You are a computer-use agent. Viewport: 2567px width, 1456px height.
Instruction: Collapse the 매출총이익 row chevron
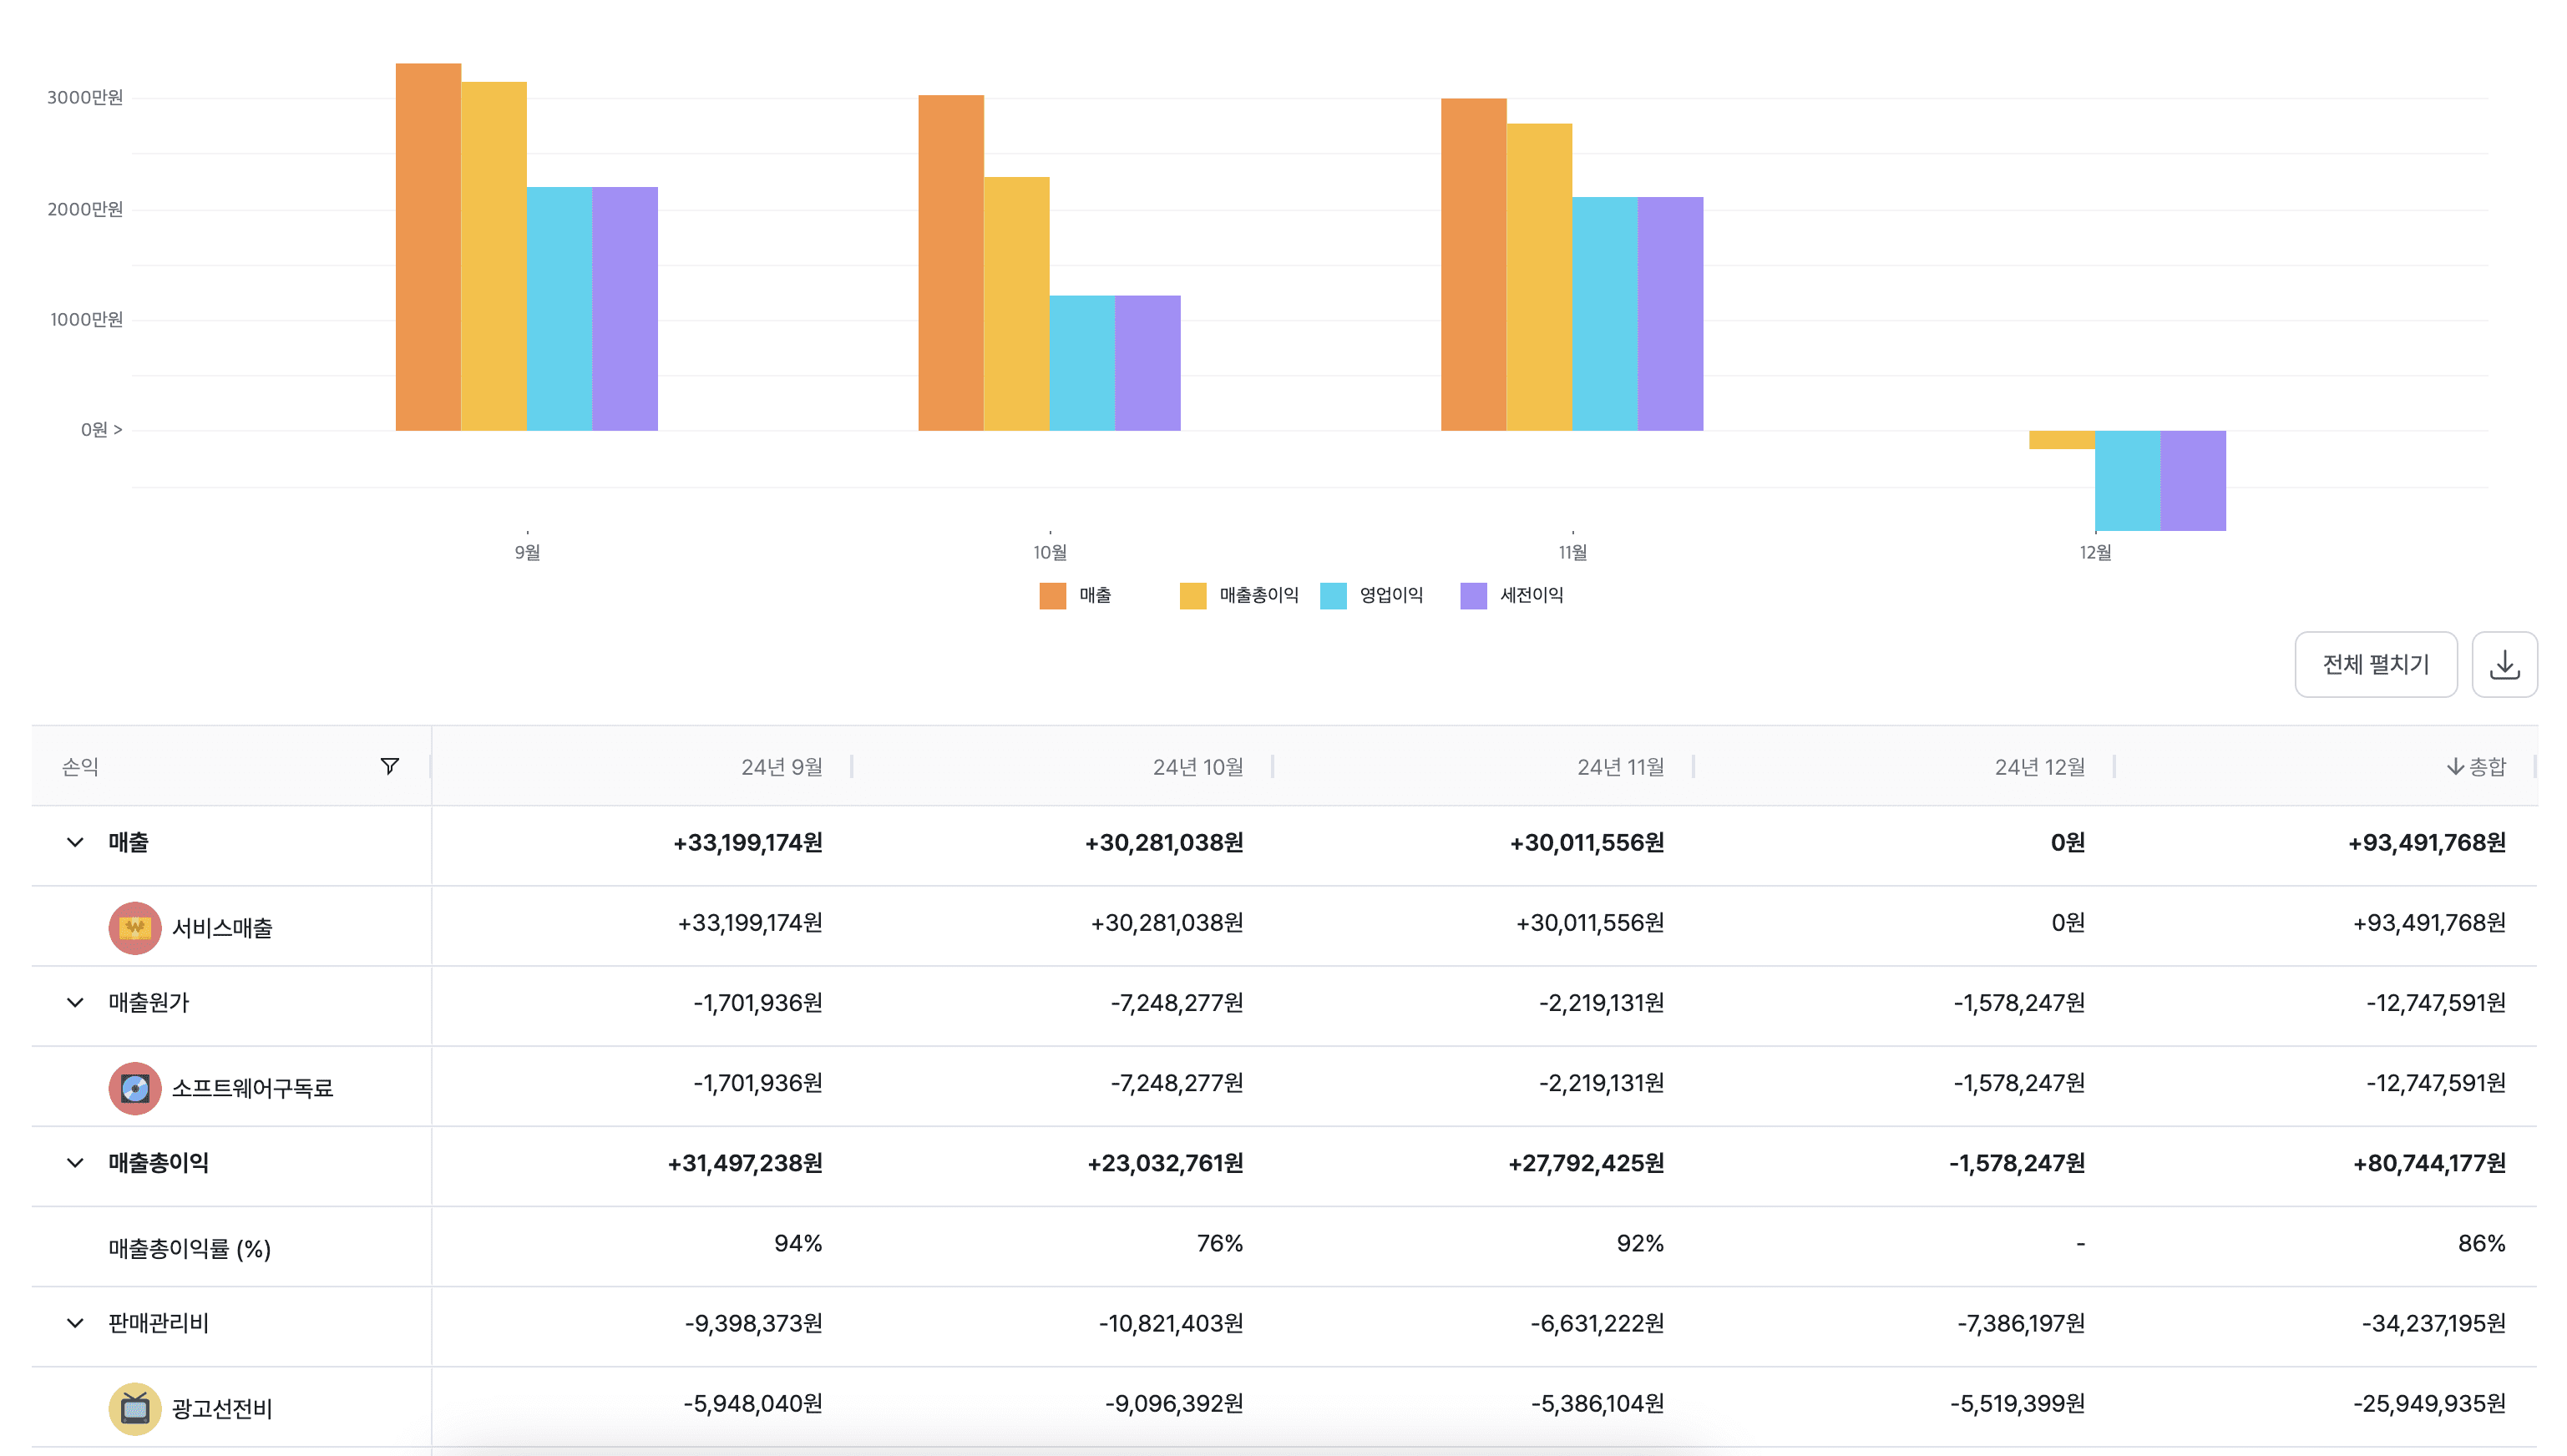[75, 1163]
